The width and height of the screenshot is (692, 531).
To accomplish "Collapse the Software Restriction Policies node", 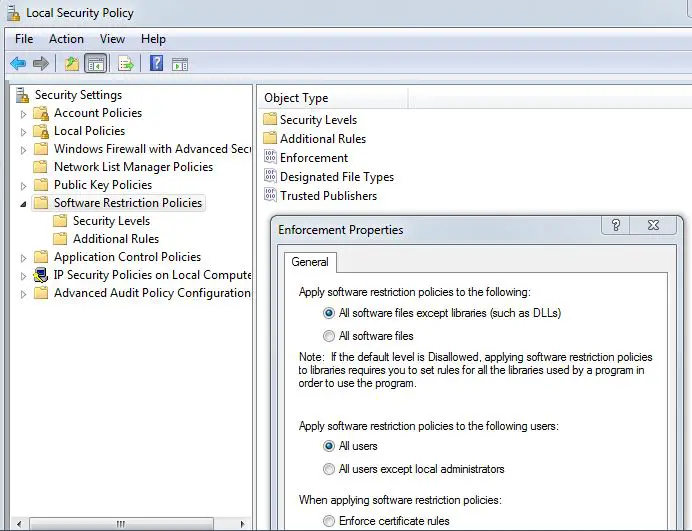I will (23, 204).
